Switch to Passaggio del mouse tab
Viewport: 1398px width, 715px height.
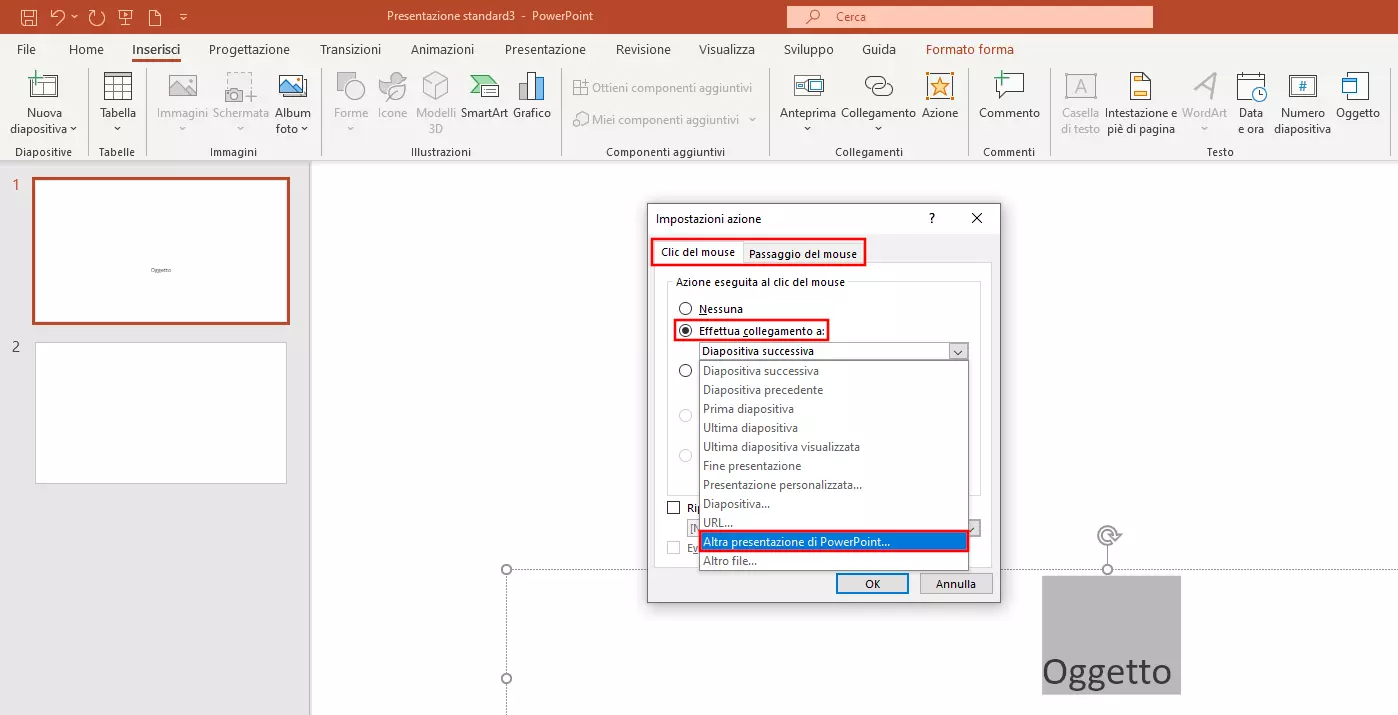point(803,253)
